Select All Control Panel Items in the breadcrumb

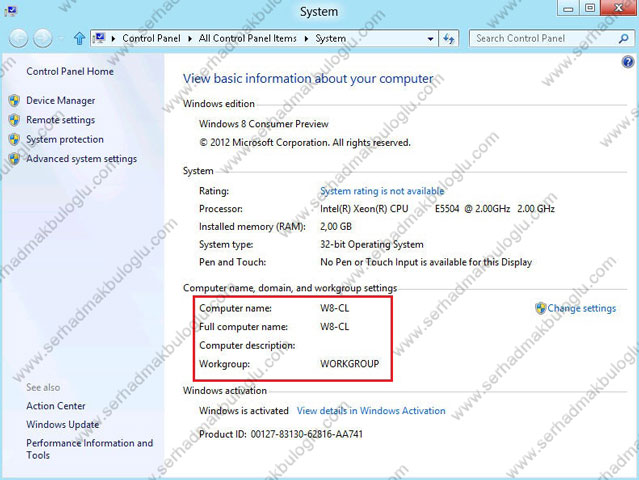tap(247, 38)
